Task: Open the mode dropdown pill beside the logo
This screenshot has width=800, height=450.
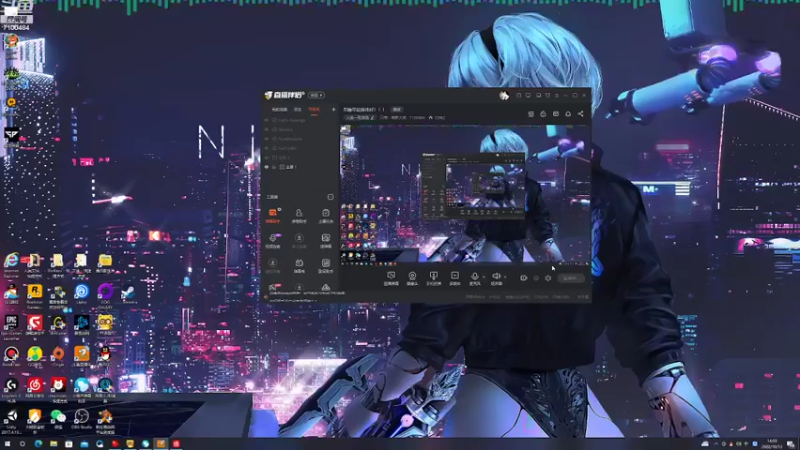Action: tap(316, 95)
